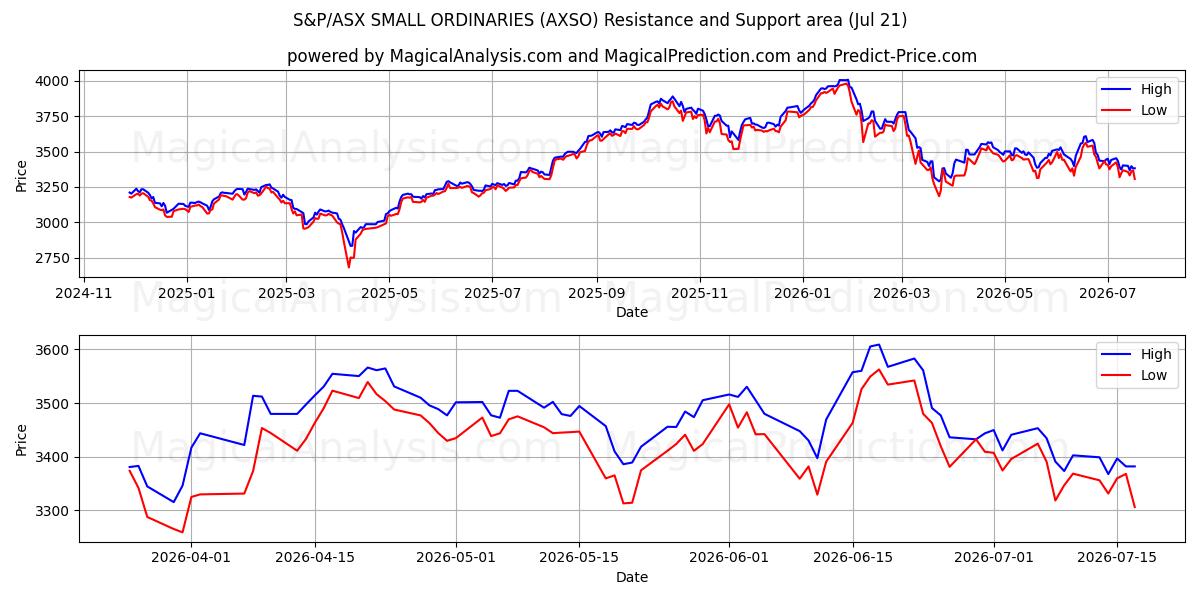Click the 2025-07 date tick
Viewport: 1200px width, 600px height.
(x=492, y=295)
